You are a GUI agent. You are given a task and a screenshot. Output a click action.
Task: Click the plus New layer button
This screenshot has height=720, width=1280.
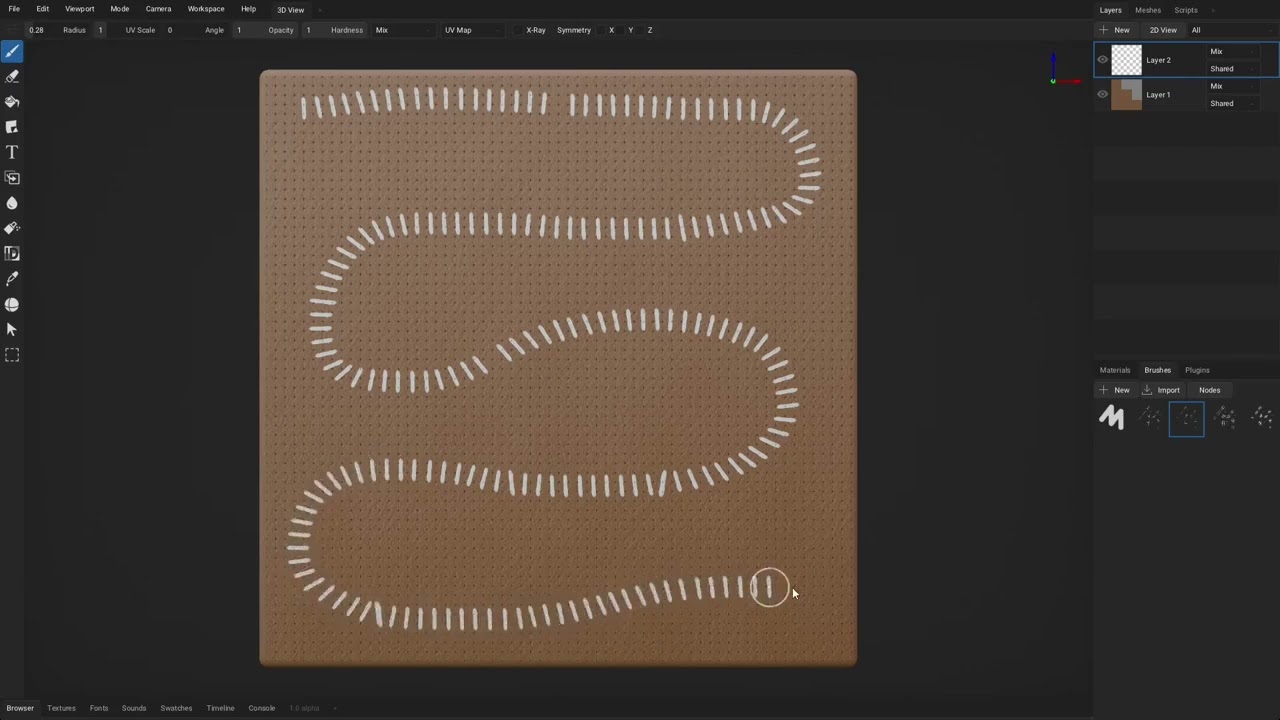click(1115, 30)
